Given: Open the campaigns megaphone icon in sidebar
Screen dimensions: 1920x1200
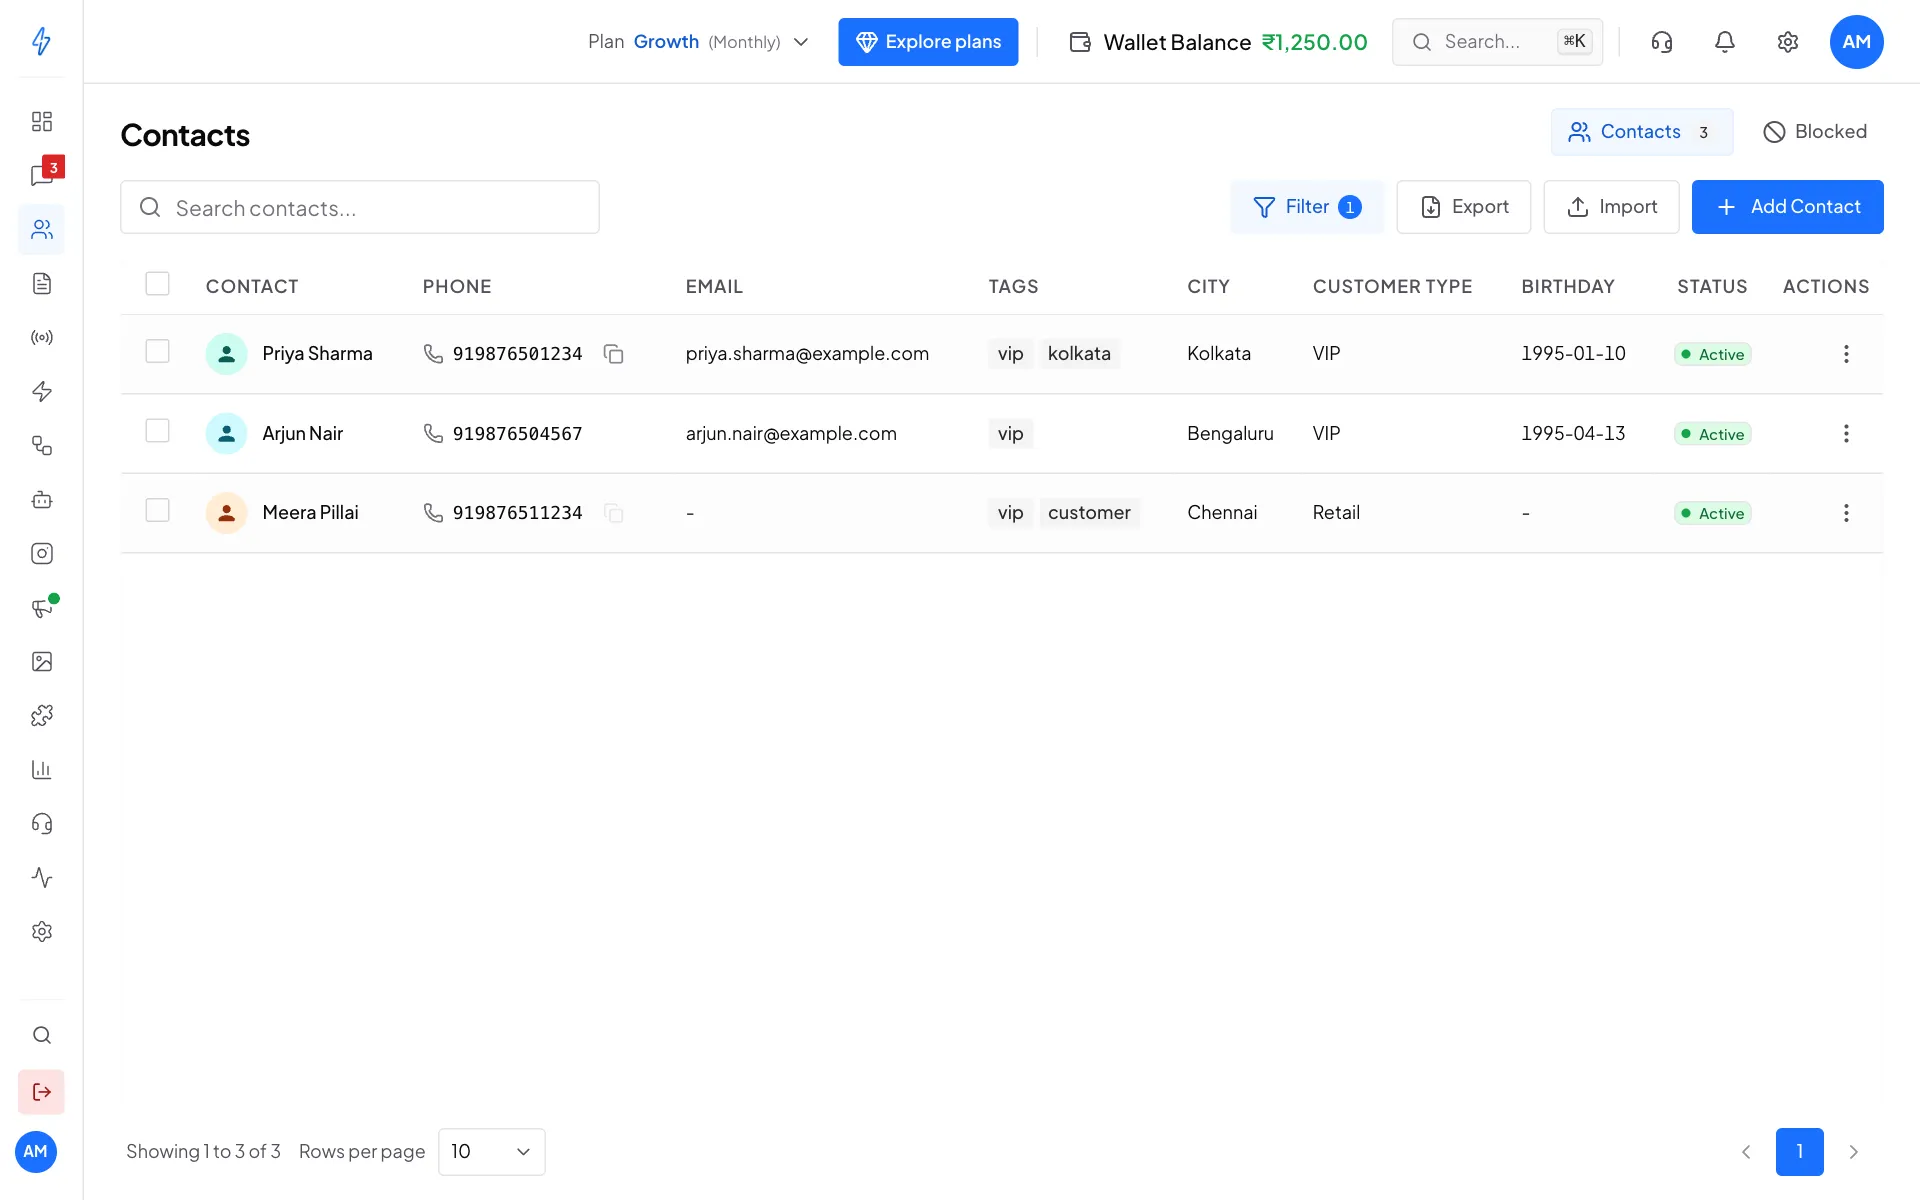Looking at the screenshot, I should click(x=42, y=607).
